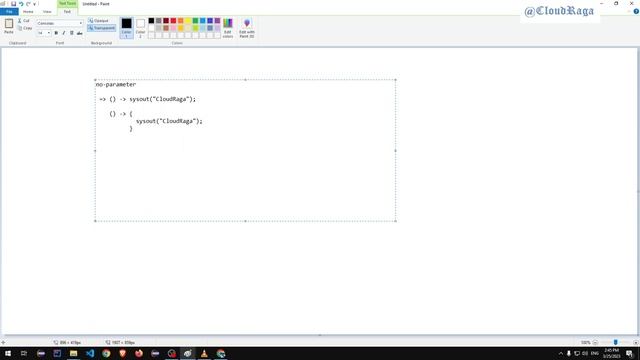Show hidden system tray icons
Image resolution: width=640 pixels, height=360 pixels.
[x=560, y=353]
